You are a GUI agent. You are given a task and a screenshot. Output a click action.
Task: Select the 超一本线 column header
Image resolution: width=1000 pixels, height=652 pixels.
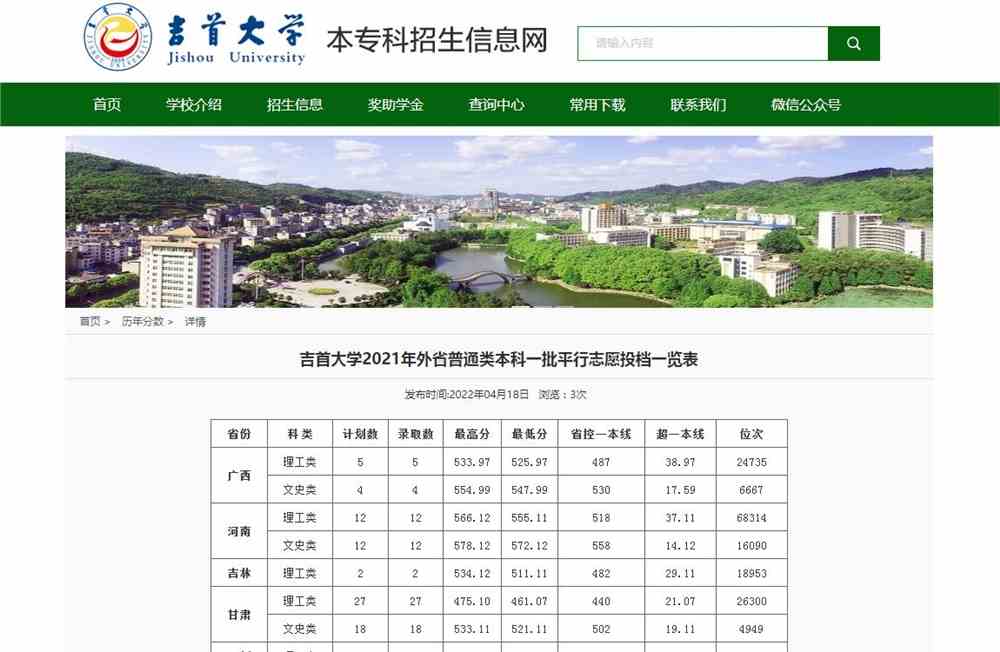[680, 434]
